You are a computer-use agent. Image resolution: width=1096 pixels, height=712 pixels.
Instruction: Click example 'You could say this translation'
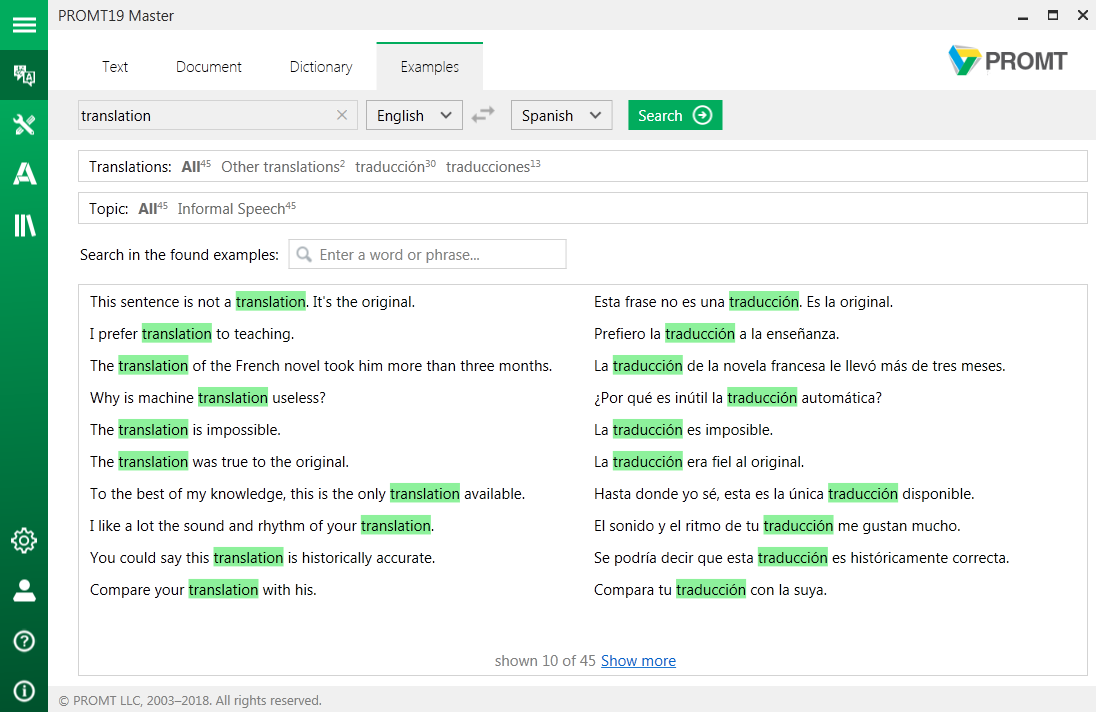point(262,558)
